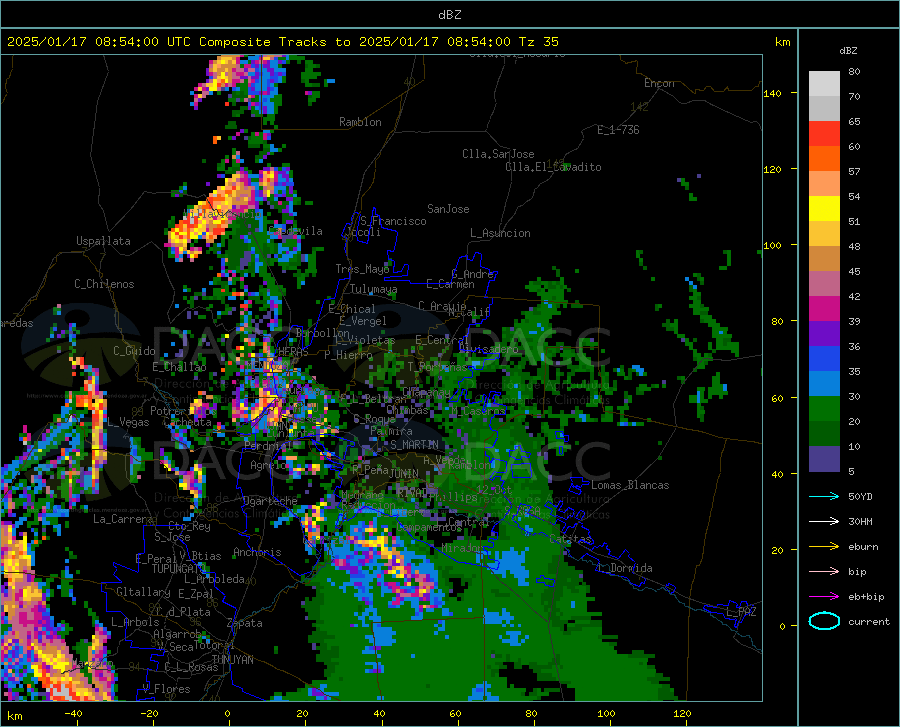
Task: Click the 42 dBZ magenta color swatch
Action: pyautogui.click(x=824, y=309)
